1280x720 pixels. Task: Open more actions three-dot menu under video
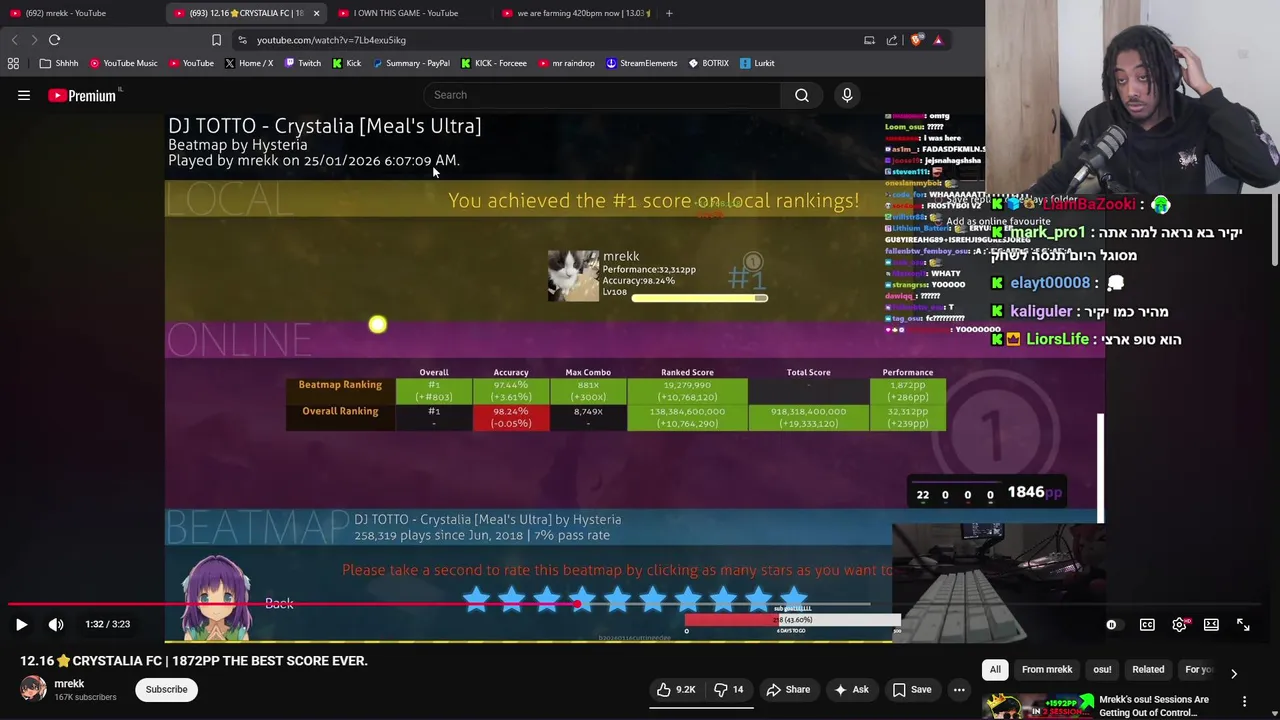pos(959,689)
